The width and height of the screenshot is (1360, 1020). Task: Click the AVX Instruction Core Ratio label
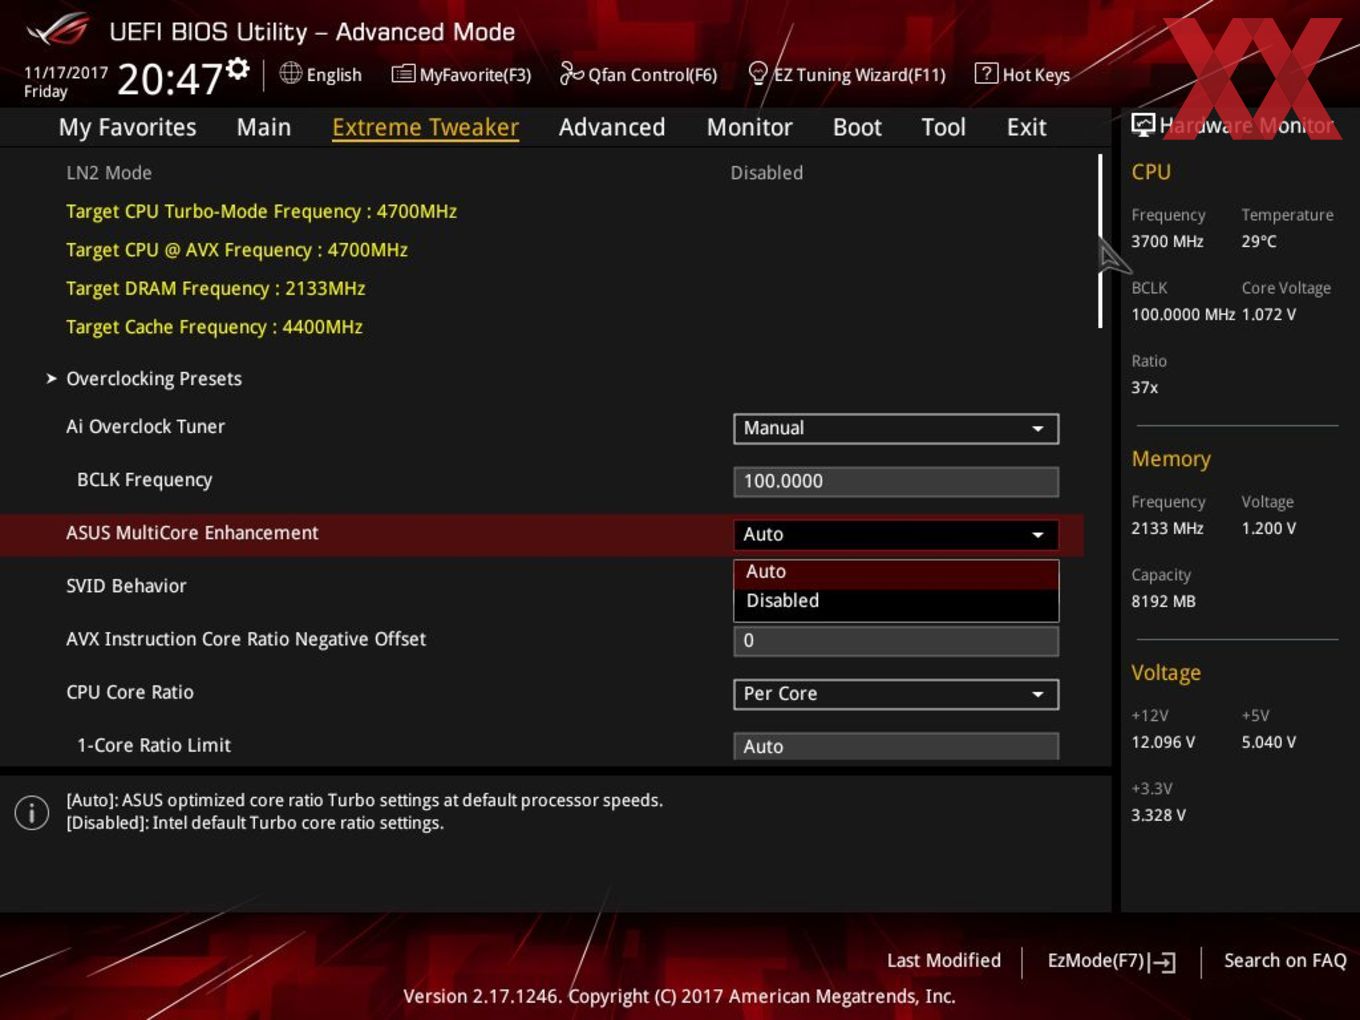[246, 639]
